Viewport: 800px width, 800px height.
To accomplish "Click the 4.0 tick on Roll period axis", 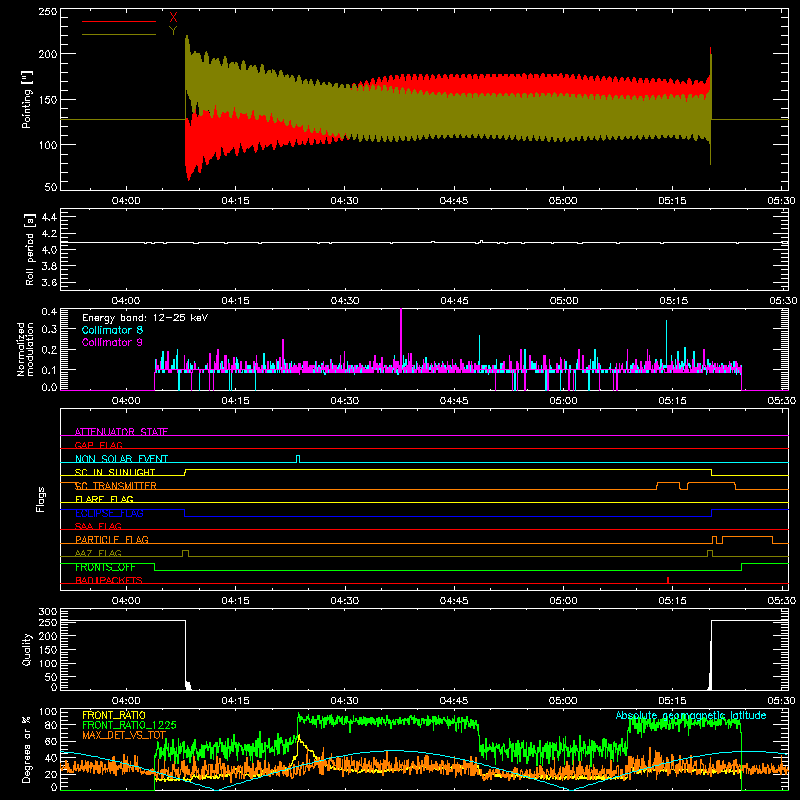I will pos(49,249).
